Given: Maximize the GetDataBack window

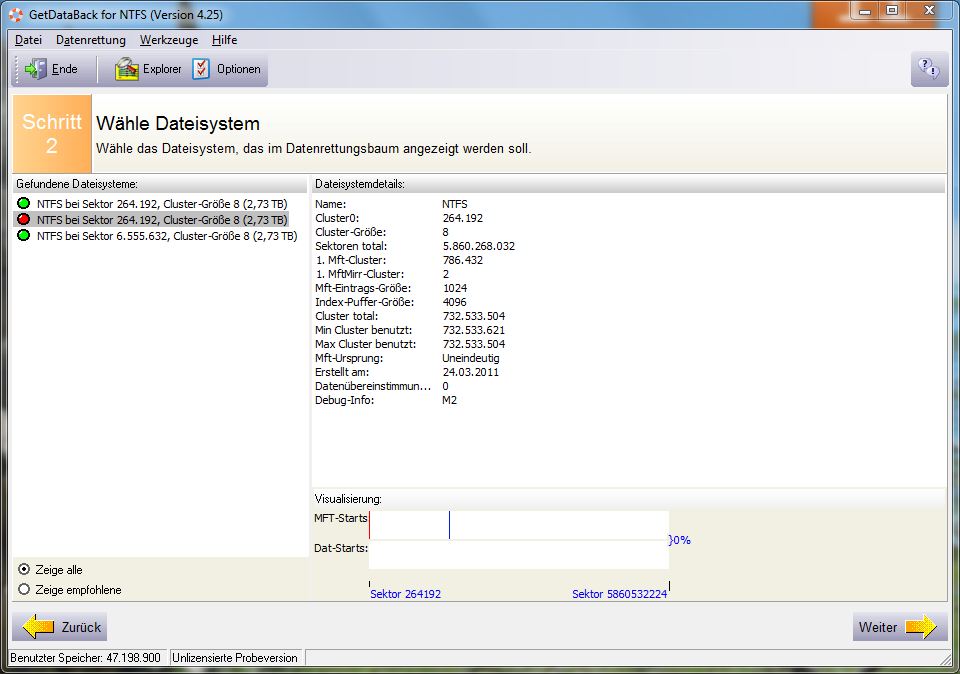Looking at the screenshot, I should pyautogui.click(x=892, y=10).
